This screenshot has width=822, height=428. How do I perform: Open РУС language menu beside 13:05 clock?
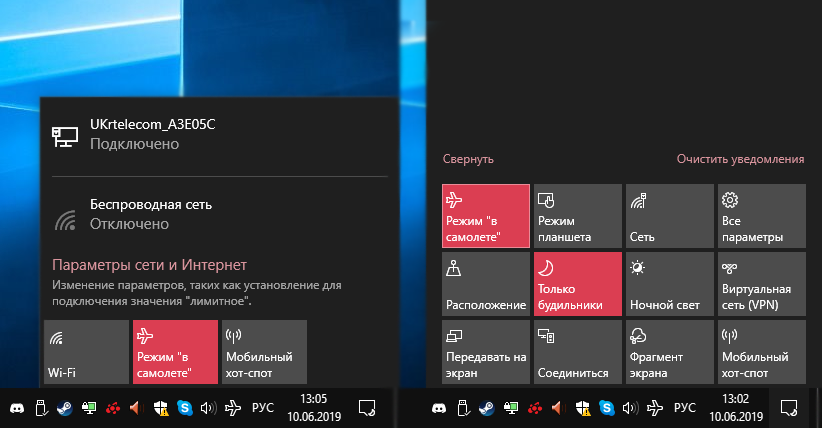coord(262,408)
